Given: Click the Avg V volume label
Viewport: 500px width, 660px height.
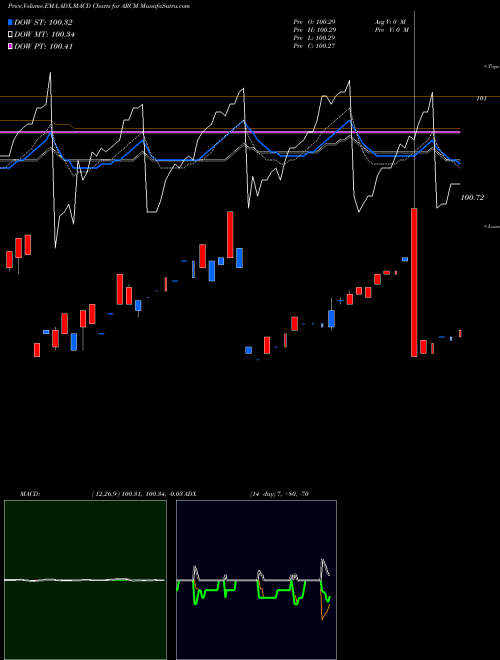Looking at the screenshot, I should point(390,21).
